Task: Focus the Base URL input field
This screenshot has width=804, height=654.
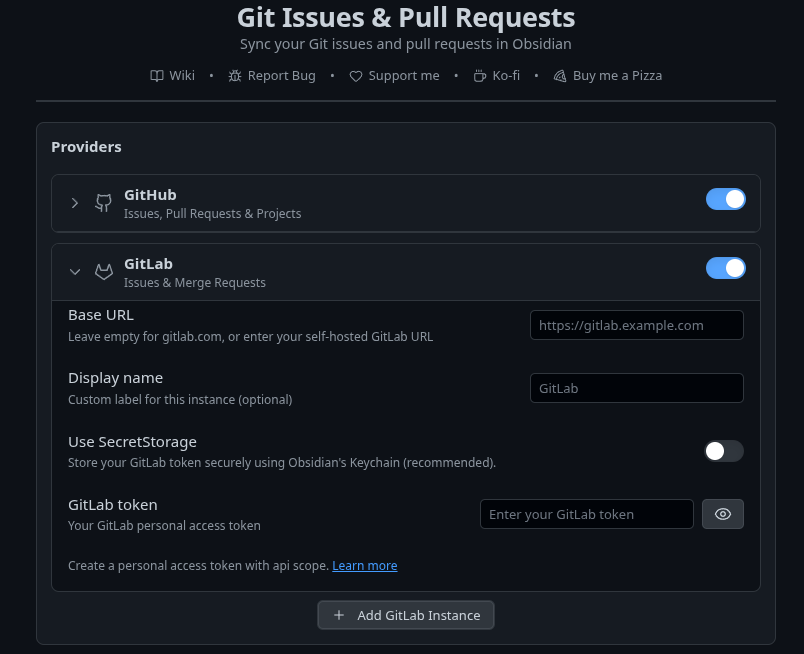Action: 636,325
